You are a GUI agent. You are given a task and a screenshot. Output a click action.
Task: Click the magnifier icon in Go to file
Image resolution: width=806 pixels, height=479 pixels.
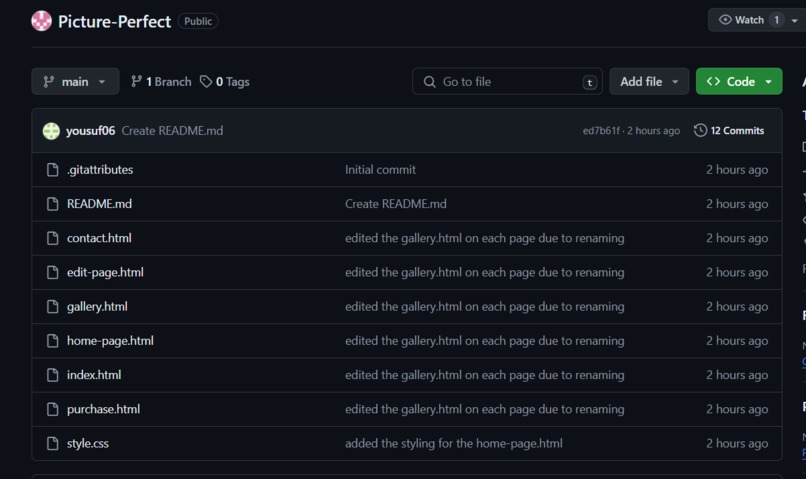pos(429,82)
